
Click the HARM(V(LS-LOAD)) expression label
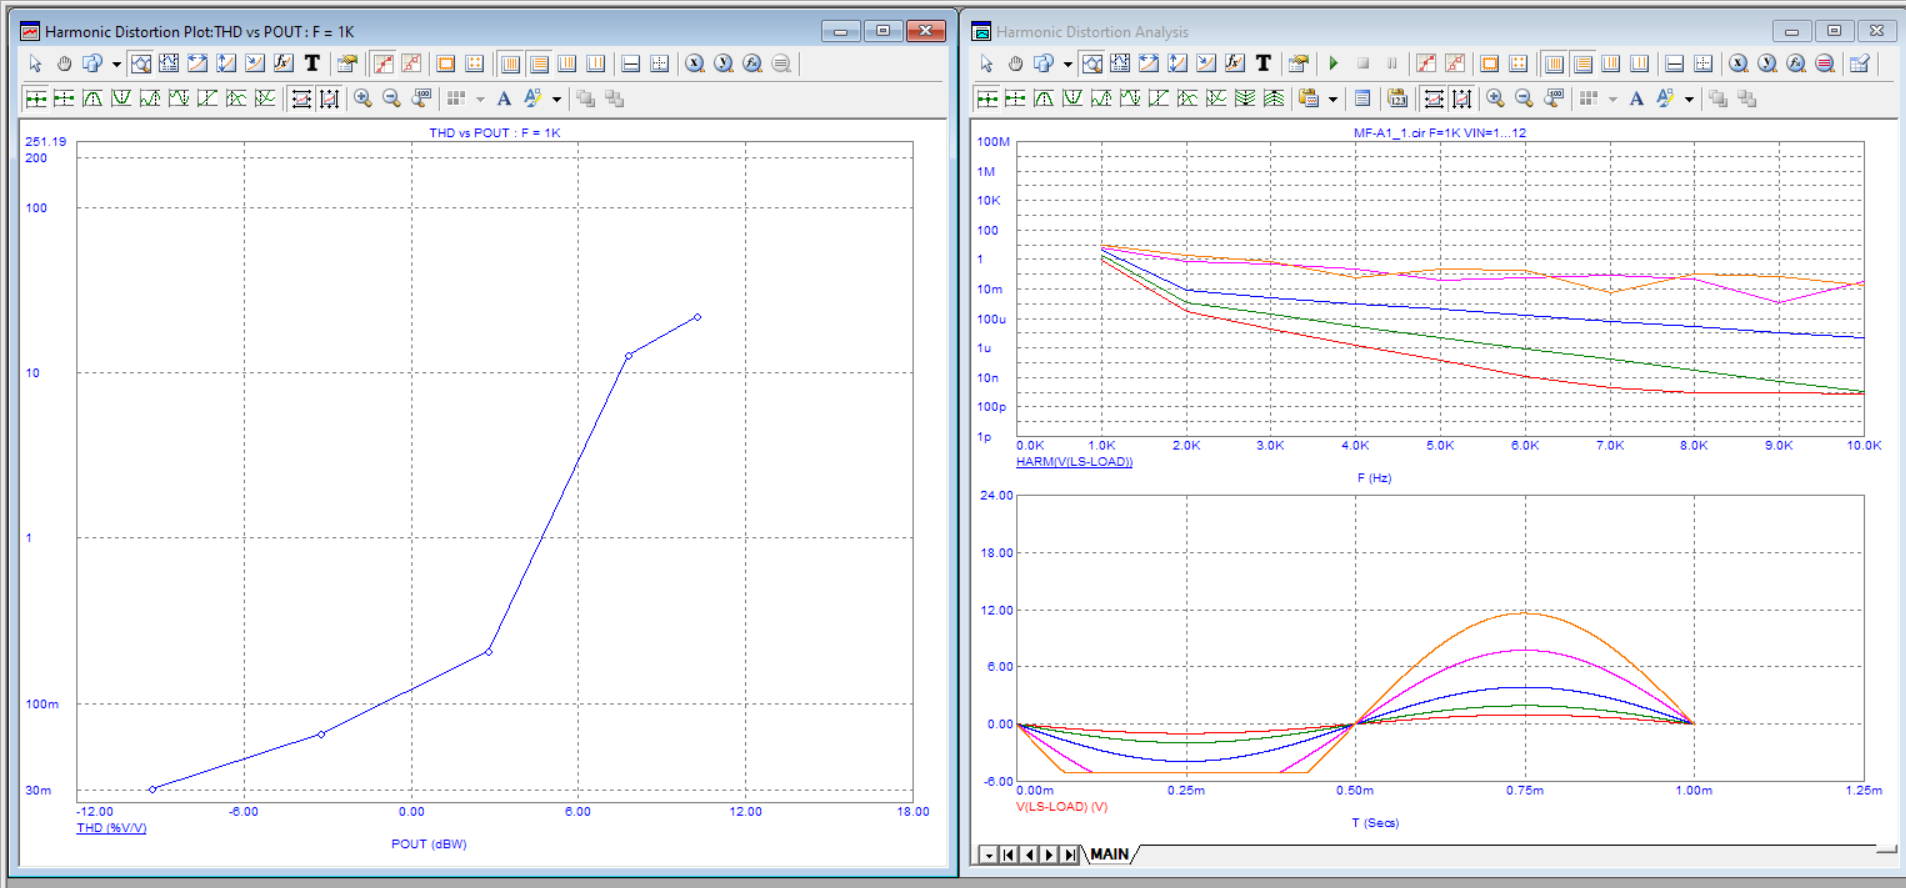point(1074,462)
